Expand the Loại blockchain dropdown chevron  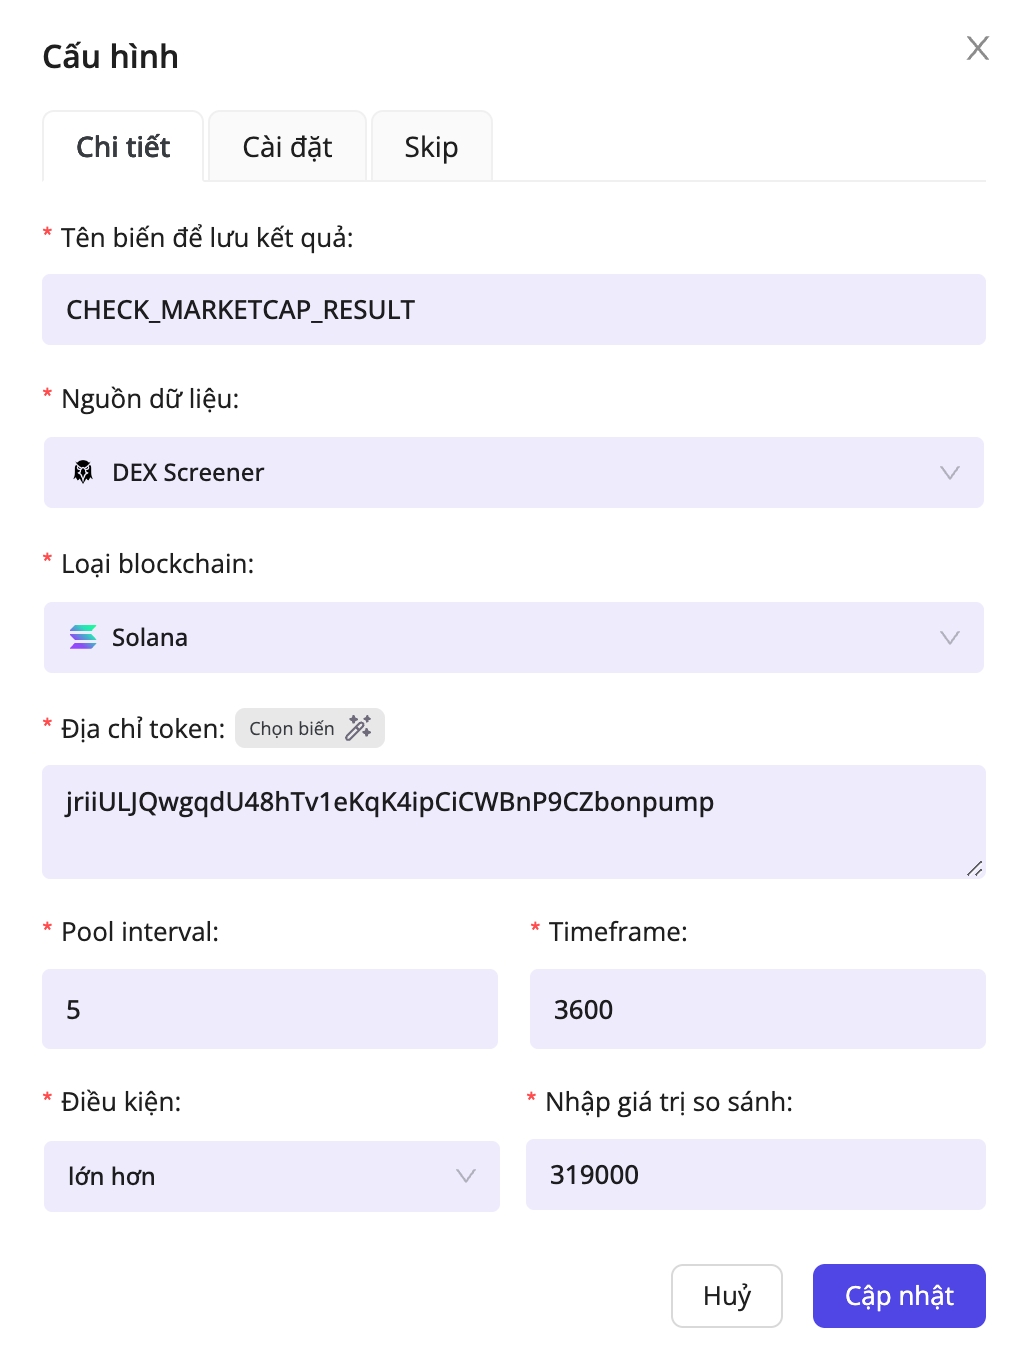tap(949, 637)
